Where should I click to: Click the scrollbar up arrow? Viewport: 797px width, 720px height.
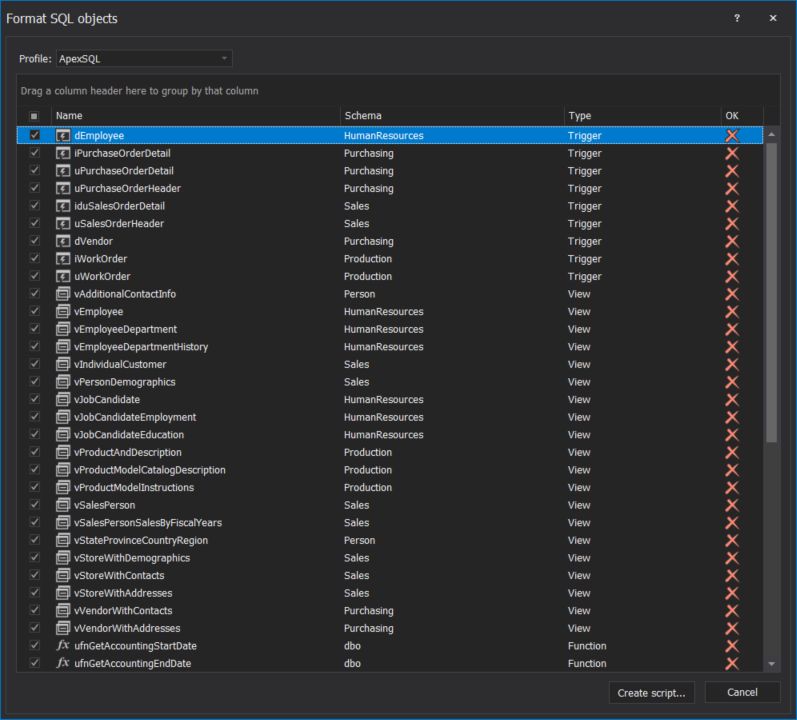click(x=772, y=135)
